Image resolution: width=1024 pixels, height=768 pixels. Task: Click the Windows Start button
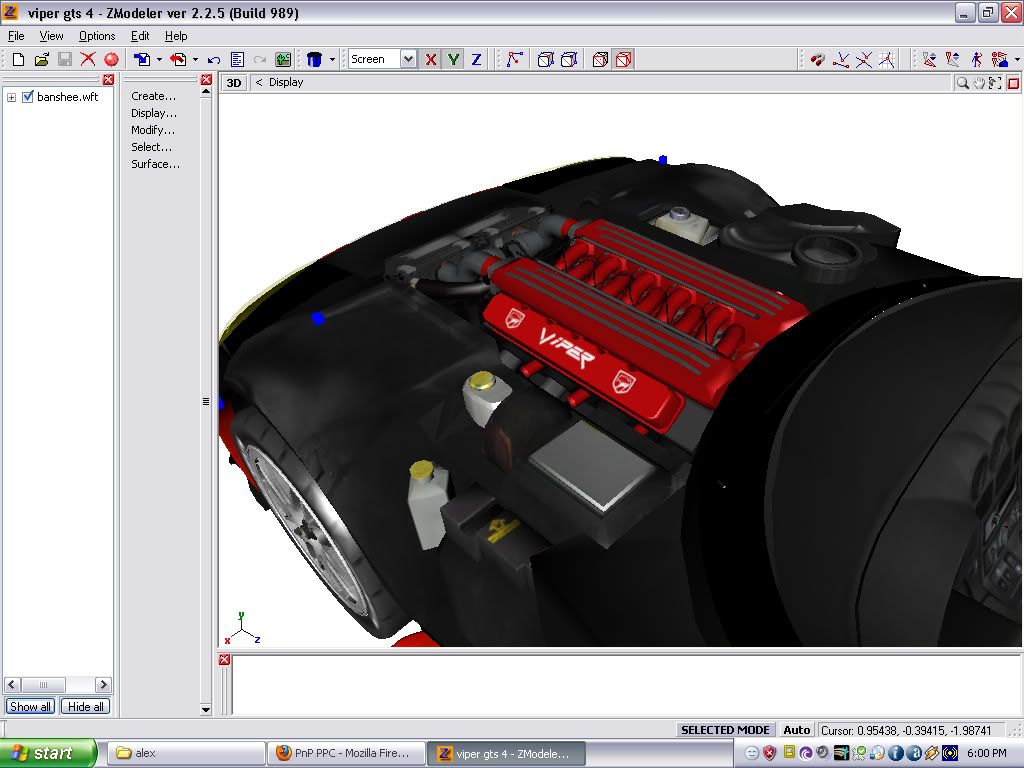47,753
